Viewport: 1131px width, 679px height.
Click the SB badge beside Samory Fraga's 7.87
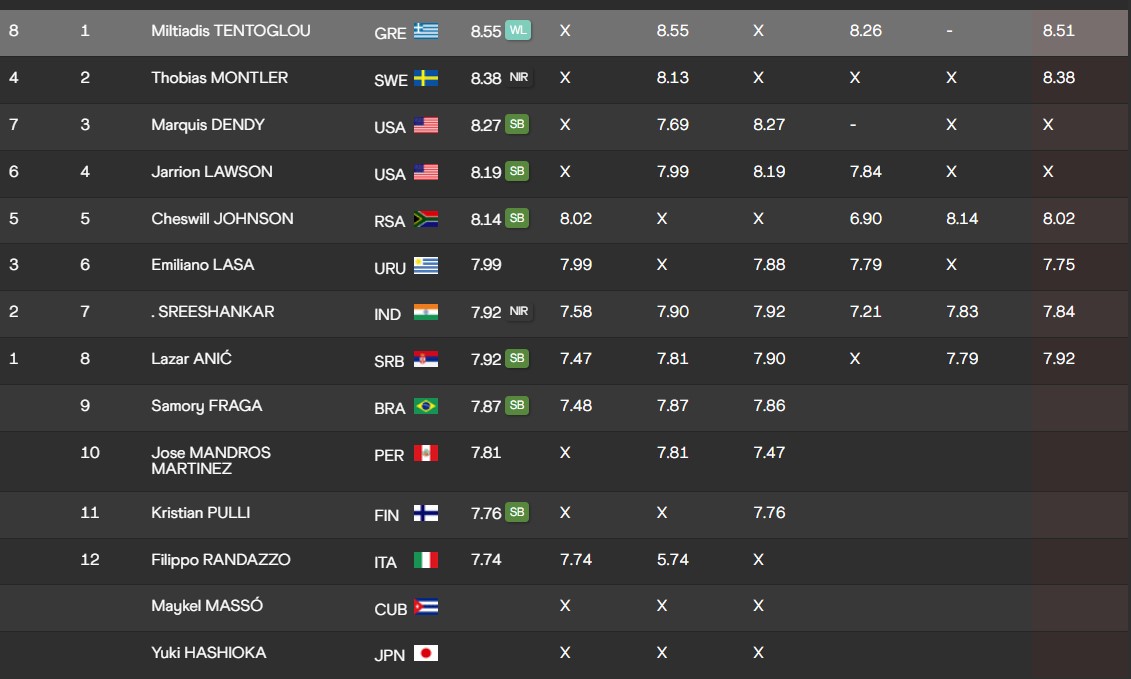(x=517, y=405)
